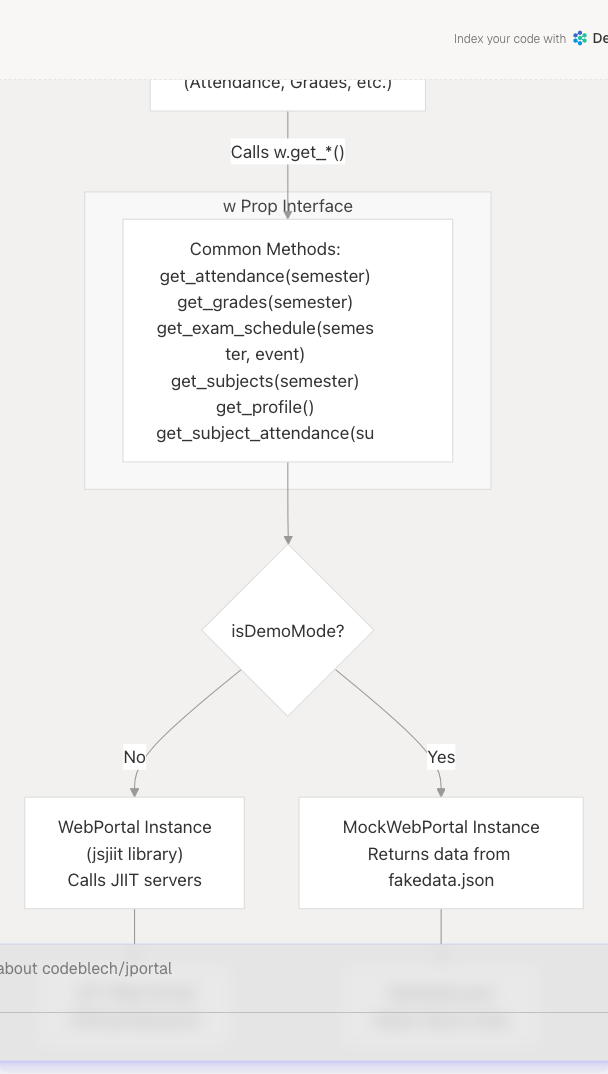Click get_subjects(semester) method text

[265, 381]
